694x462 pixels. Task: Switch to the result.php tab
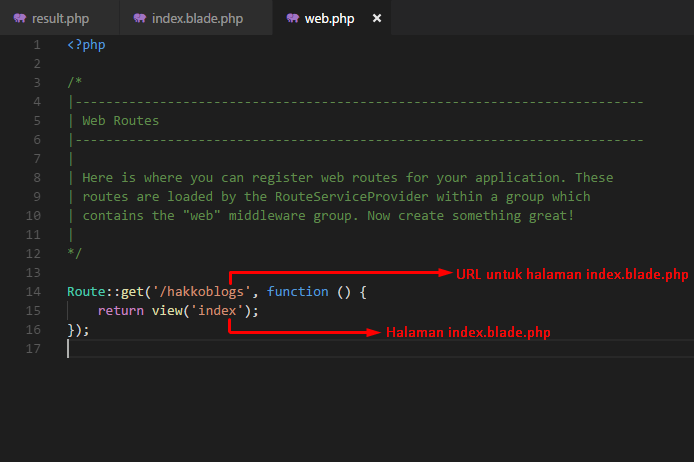(x=60, y=18)
